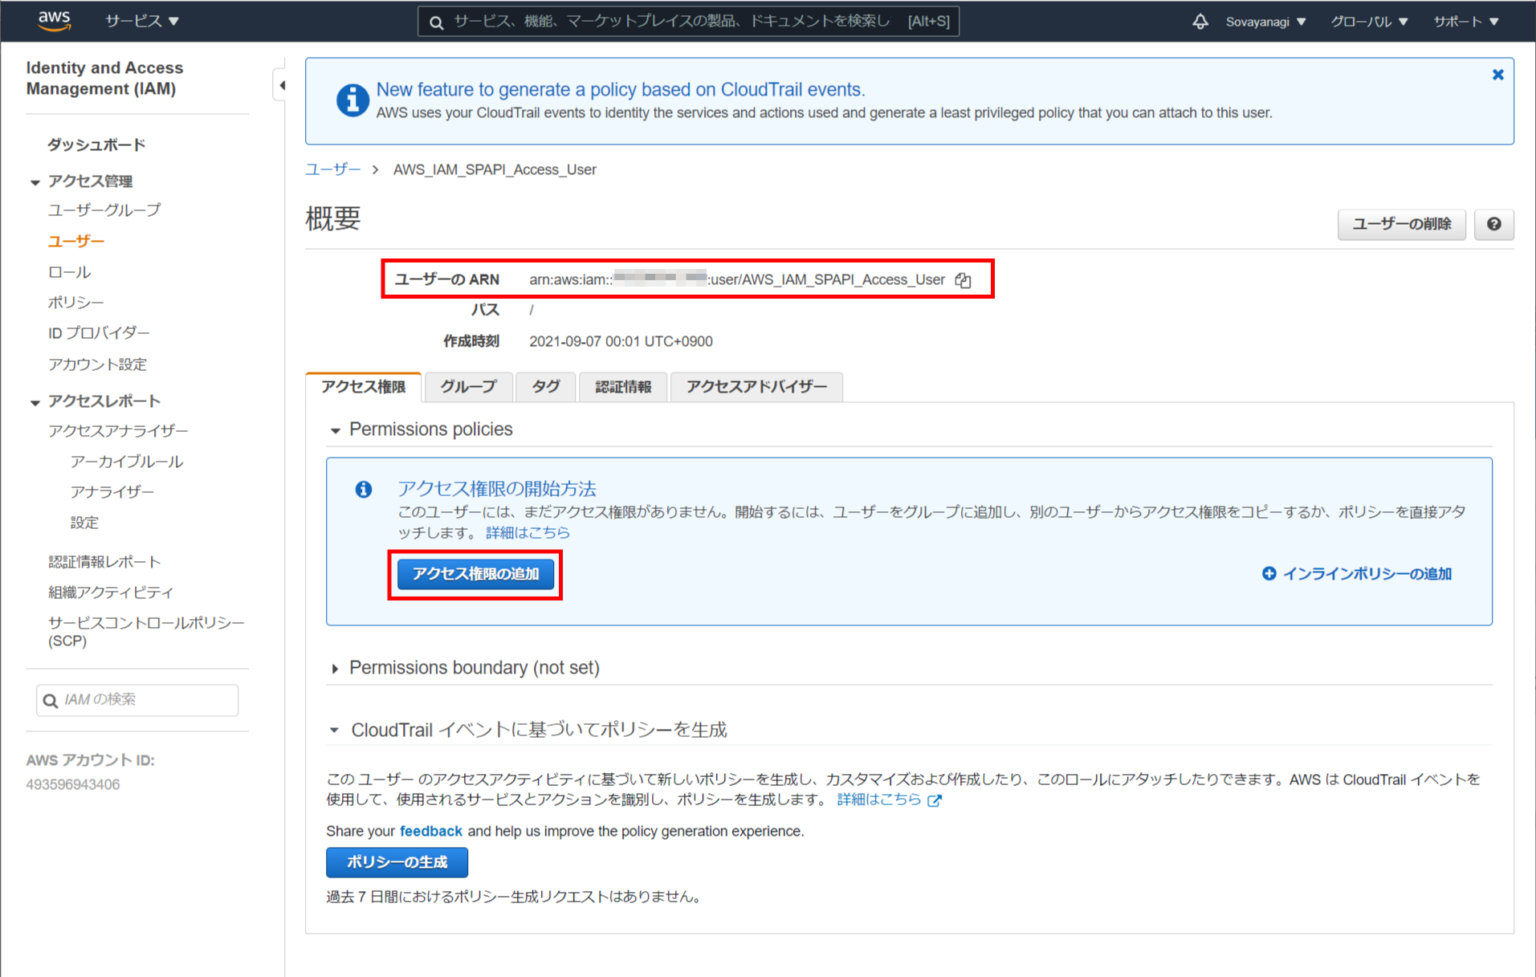Click the ポリシーの生成 button
Image resolution: width=1536 pixels, height=977 pixels.
(x=396, y=862)
